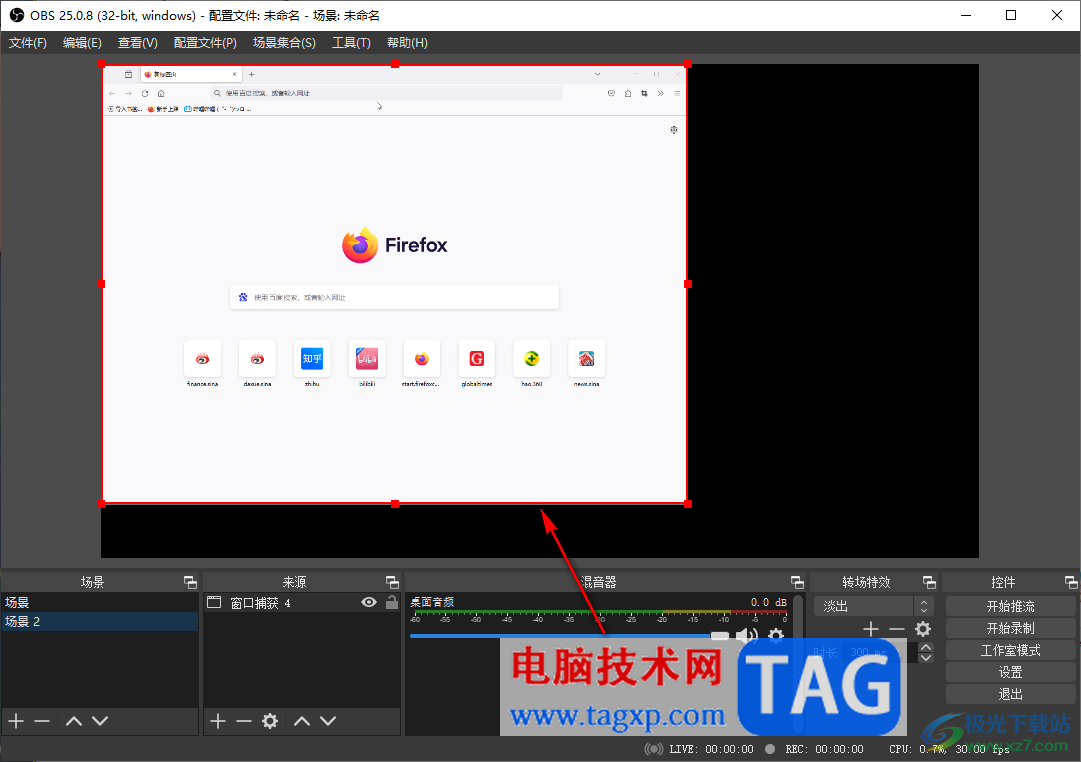The height and width of the screenshot is (762, 1081).
Task: Click the 知乎 shortcut tile in preview
Action: 312,359
